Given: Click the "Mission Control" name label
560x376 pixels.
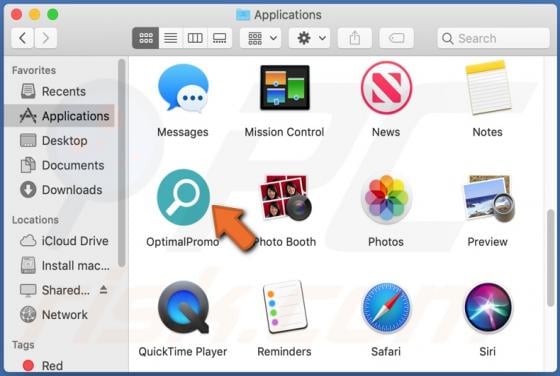Looking at the screenshot, I should (x=284, y=132).
